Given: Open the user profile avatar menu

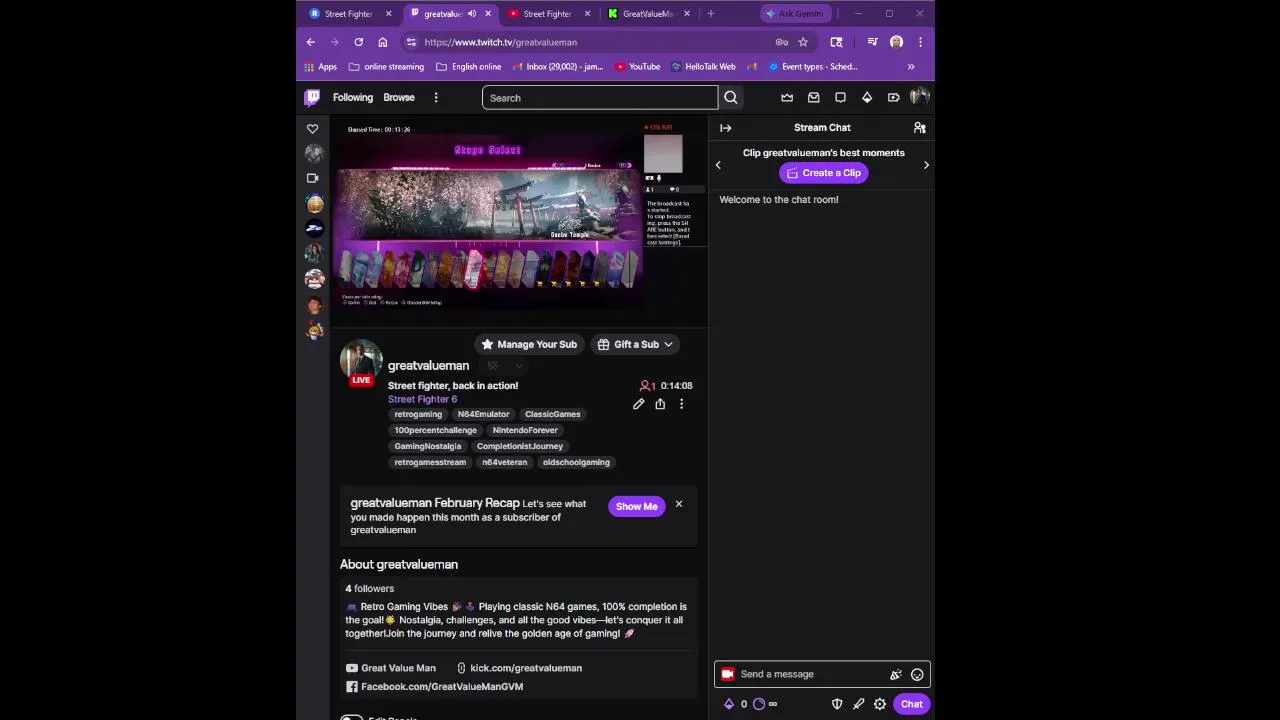Looking at the screenshot, I should pos(919,97).
